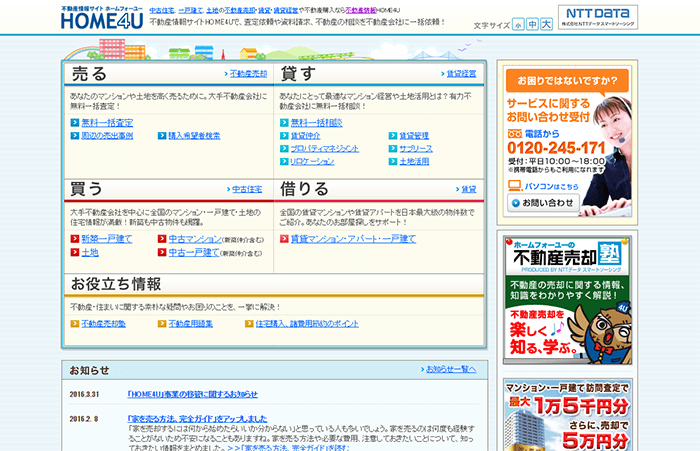Screen dimensions: 700x451
Task: Click arrow icon beside 賃貸管理
Action: [393, 136]
